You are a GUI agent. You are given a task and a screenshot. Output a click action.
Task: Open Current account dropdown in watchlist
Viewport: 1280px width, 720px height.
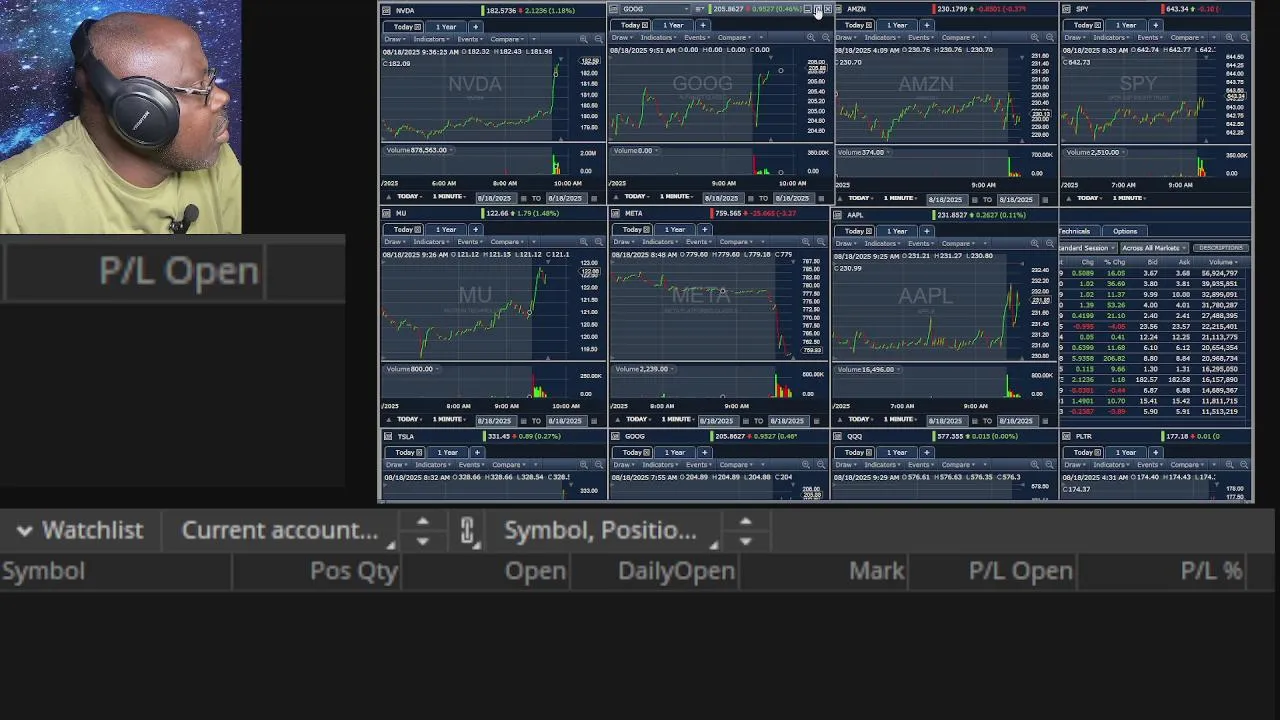point(287,531)
